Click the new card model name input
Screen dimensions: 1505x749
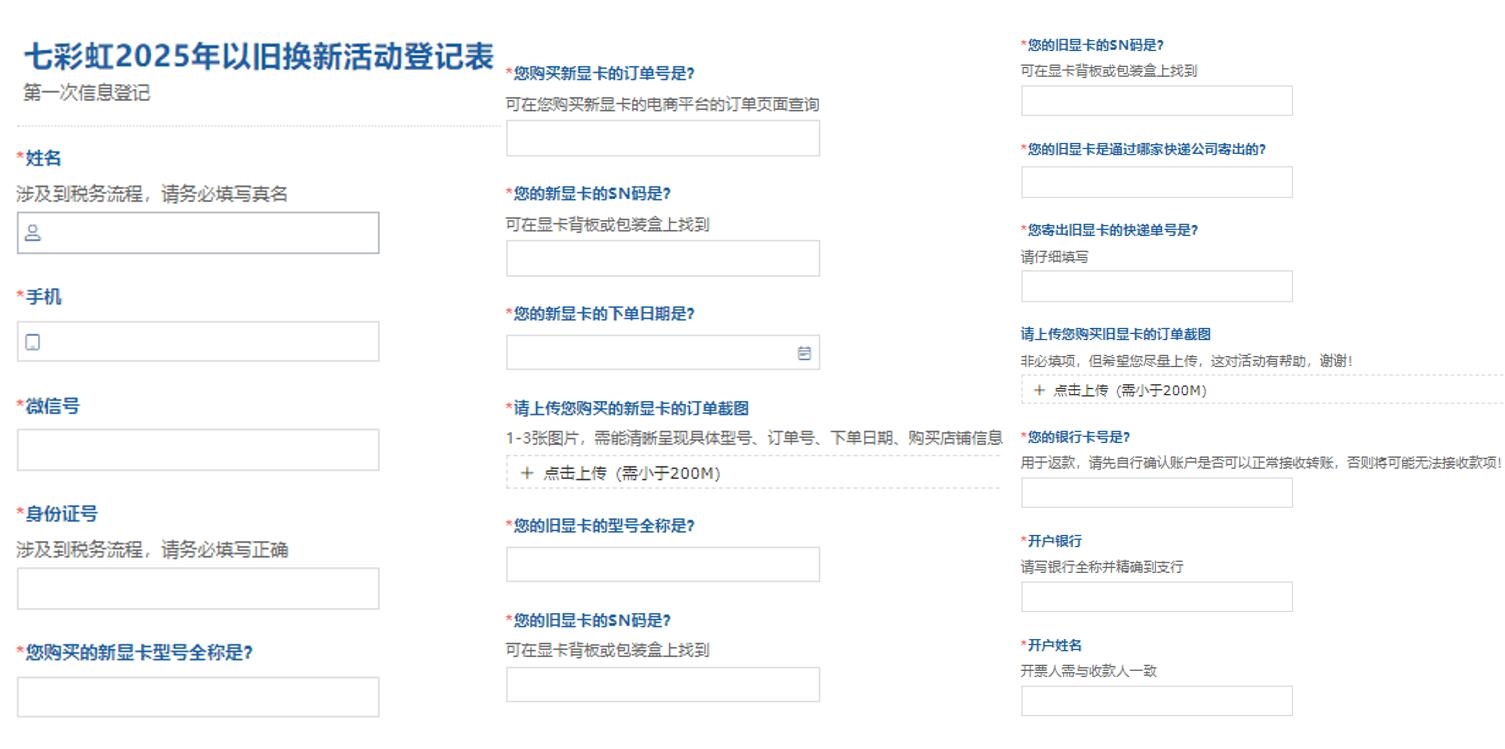198,697
